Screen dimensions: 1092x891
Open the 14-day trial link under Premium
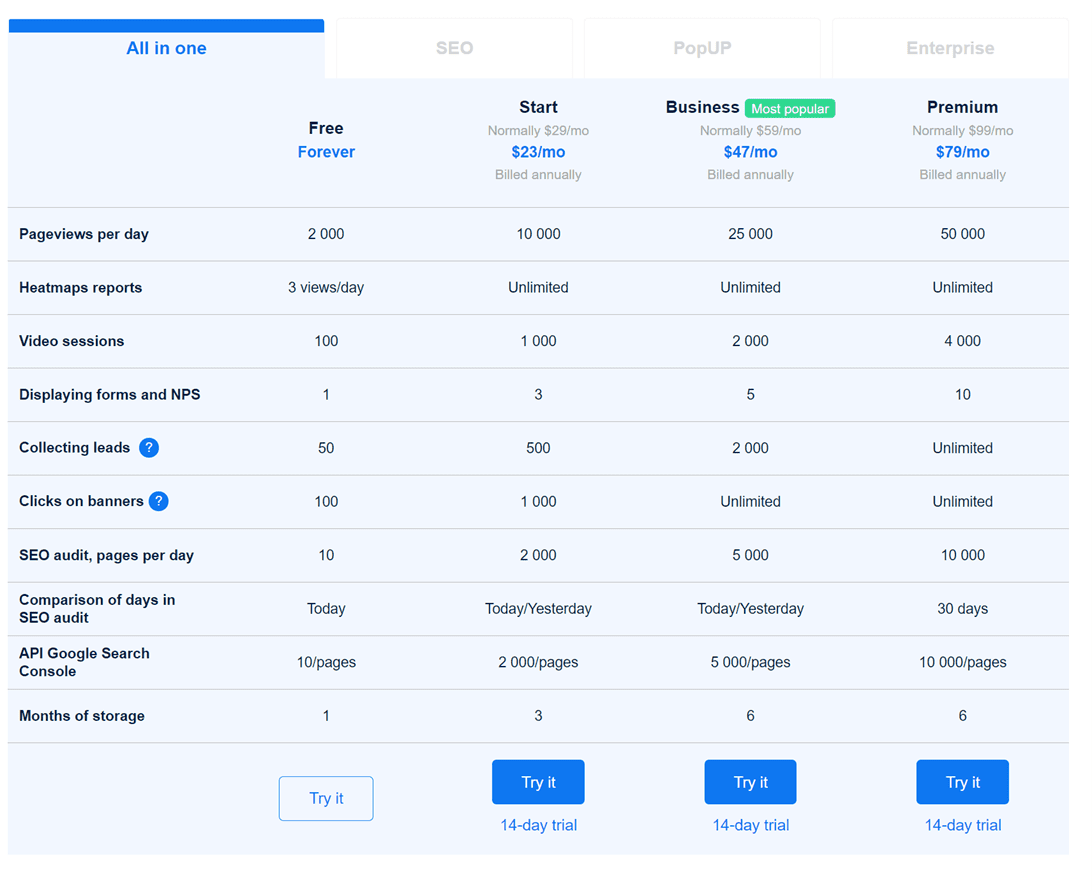[962, 825]
